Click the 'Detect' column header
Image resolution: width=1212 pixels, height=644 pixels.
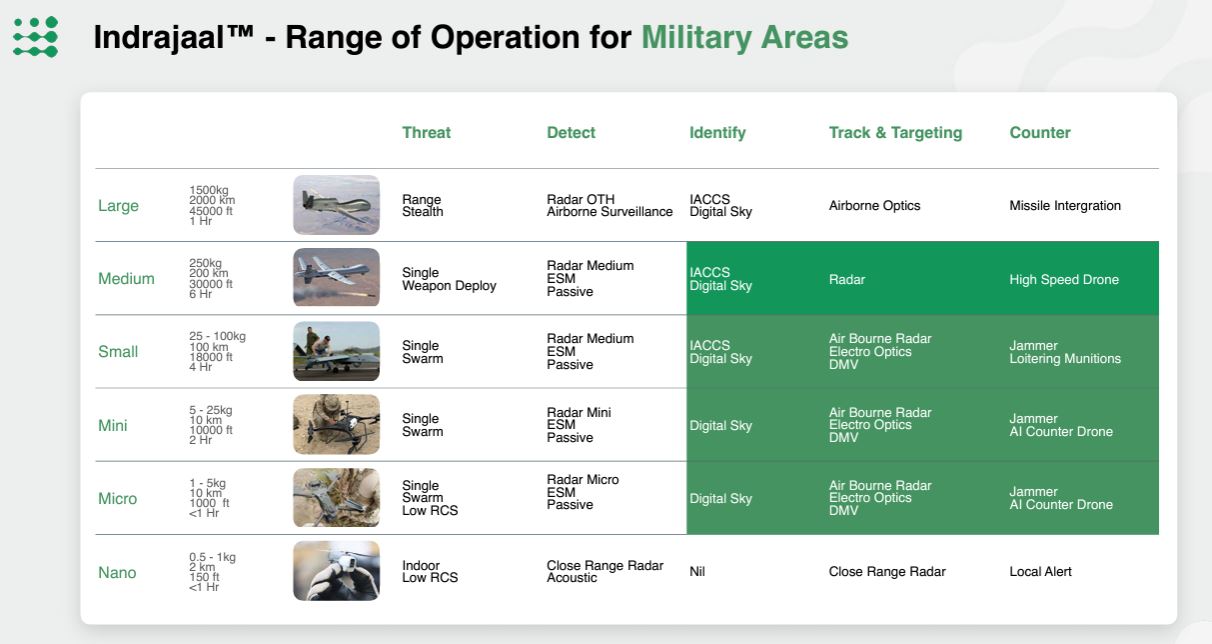(571, 132)
